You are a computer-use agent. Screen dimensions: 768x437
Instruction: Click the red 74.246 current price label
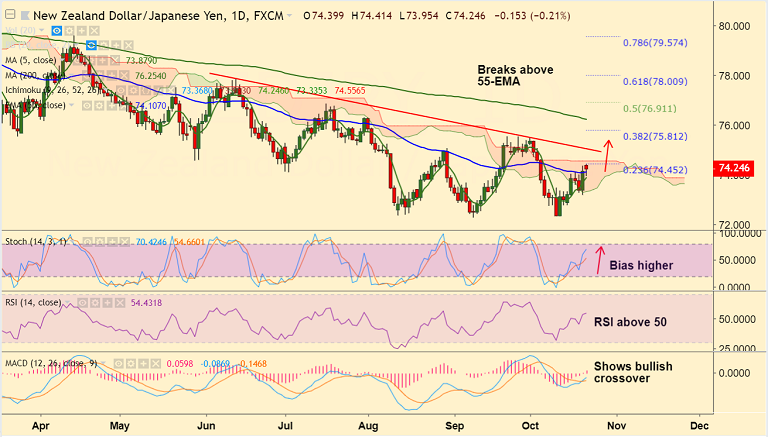[x=734, y=169]
